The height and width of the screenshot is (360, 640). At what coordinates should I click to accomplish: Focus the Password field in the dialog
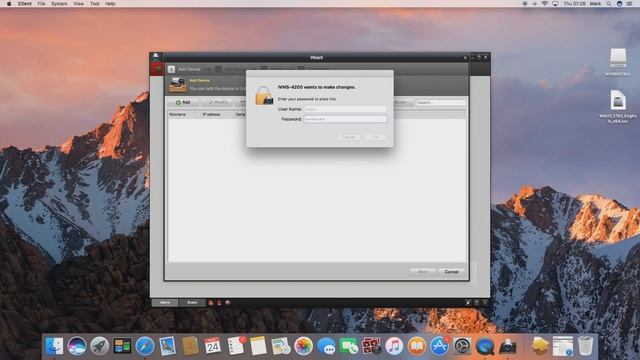click(x=345, y=119)
